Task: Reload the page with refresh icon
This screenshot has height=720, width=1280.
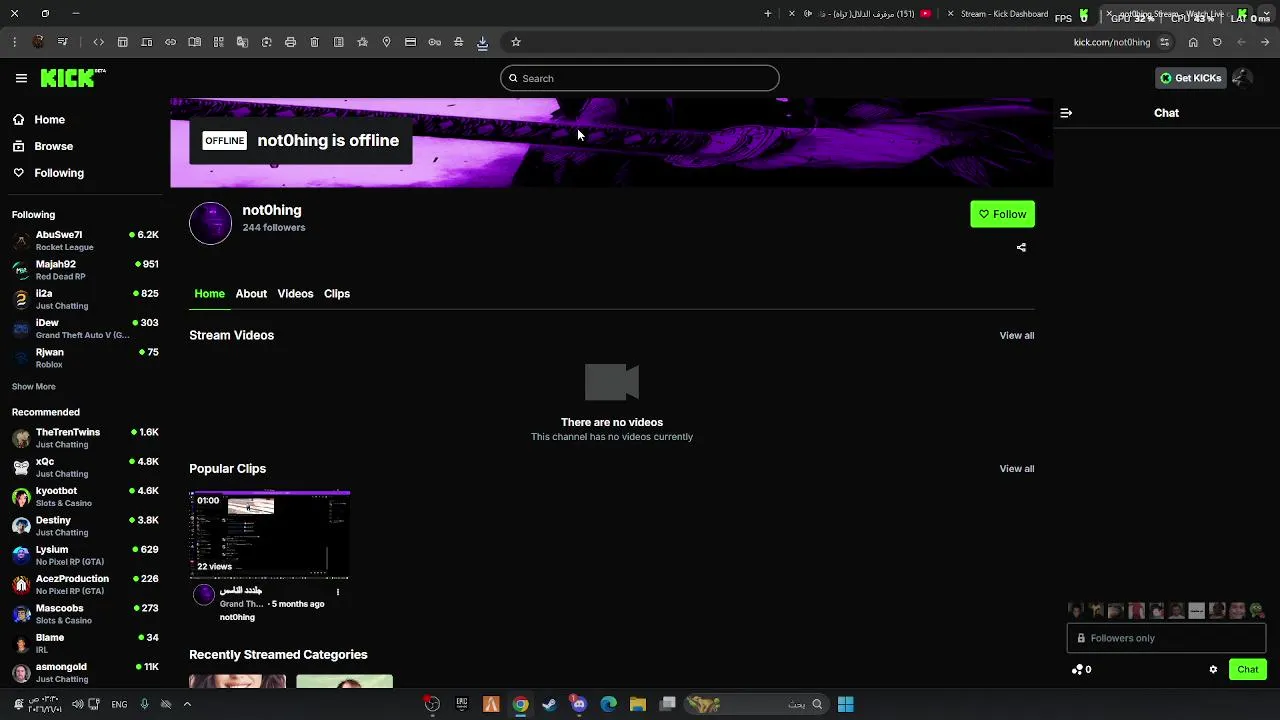Action: (1217, 42)
